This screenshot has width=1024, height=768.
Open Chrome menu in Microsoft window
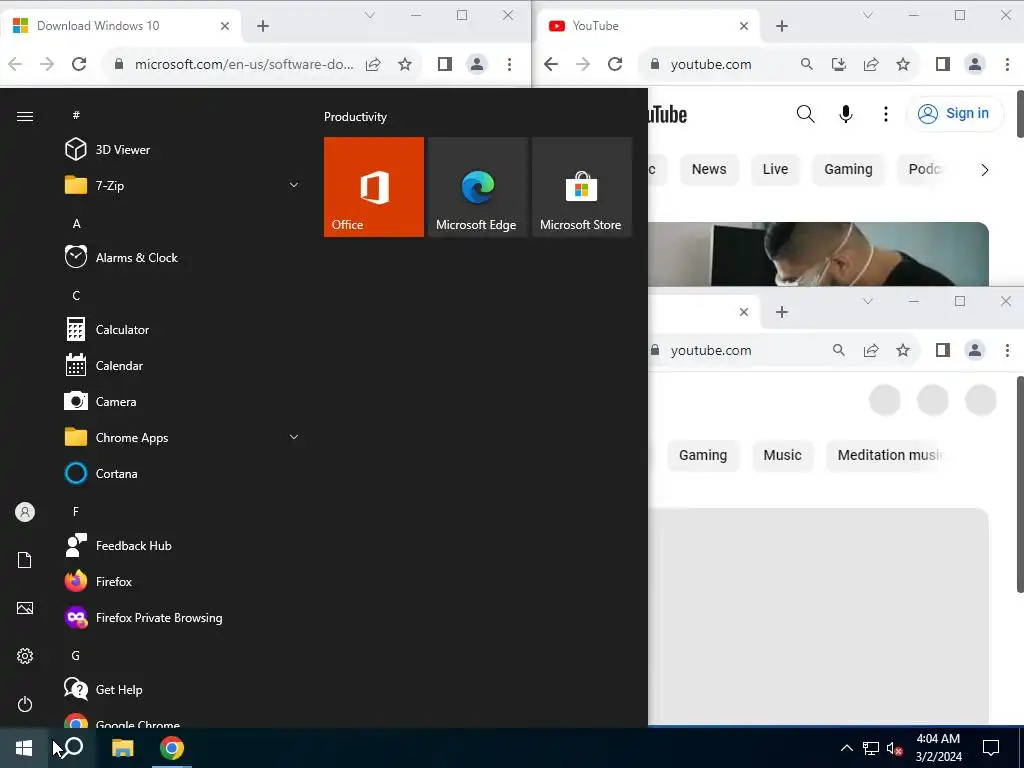tap(509, 64)
